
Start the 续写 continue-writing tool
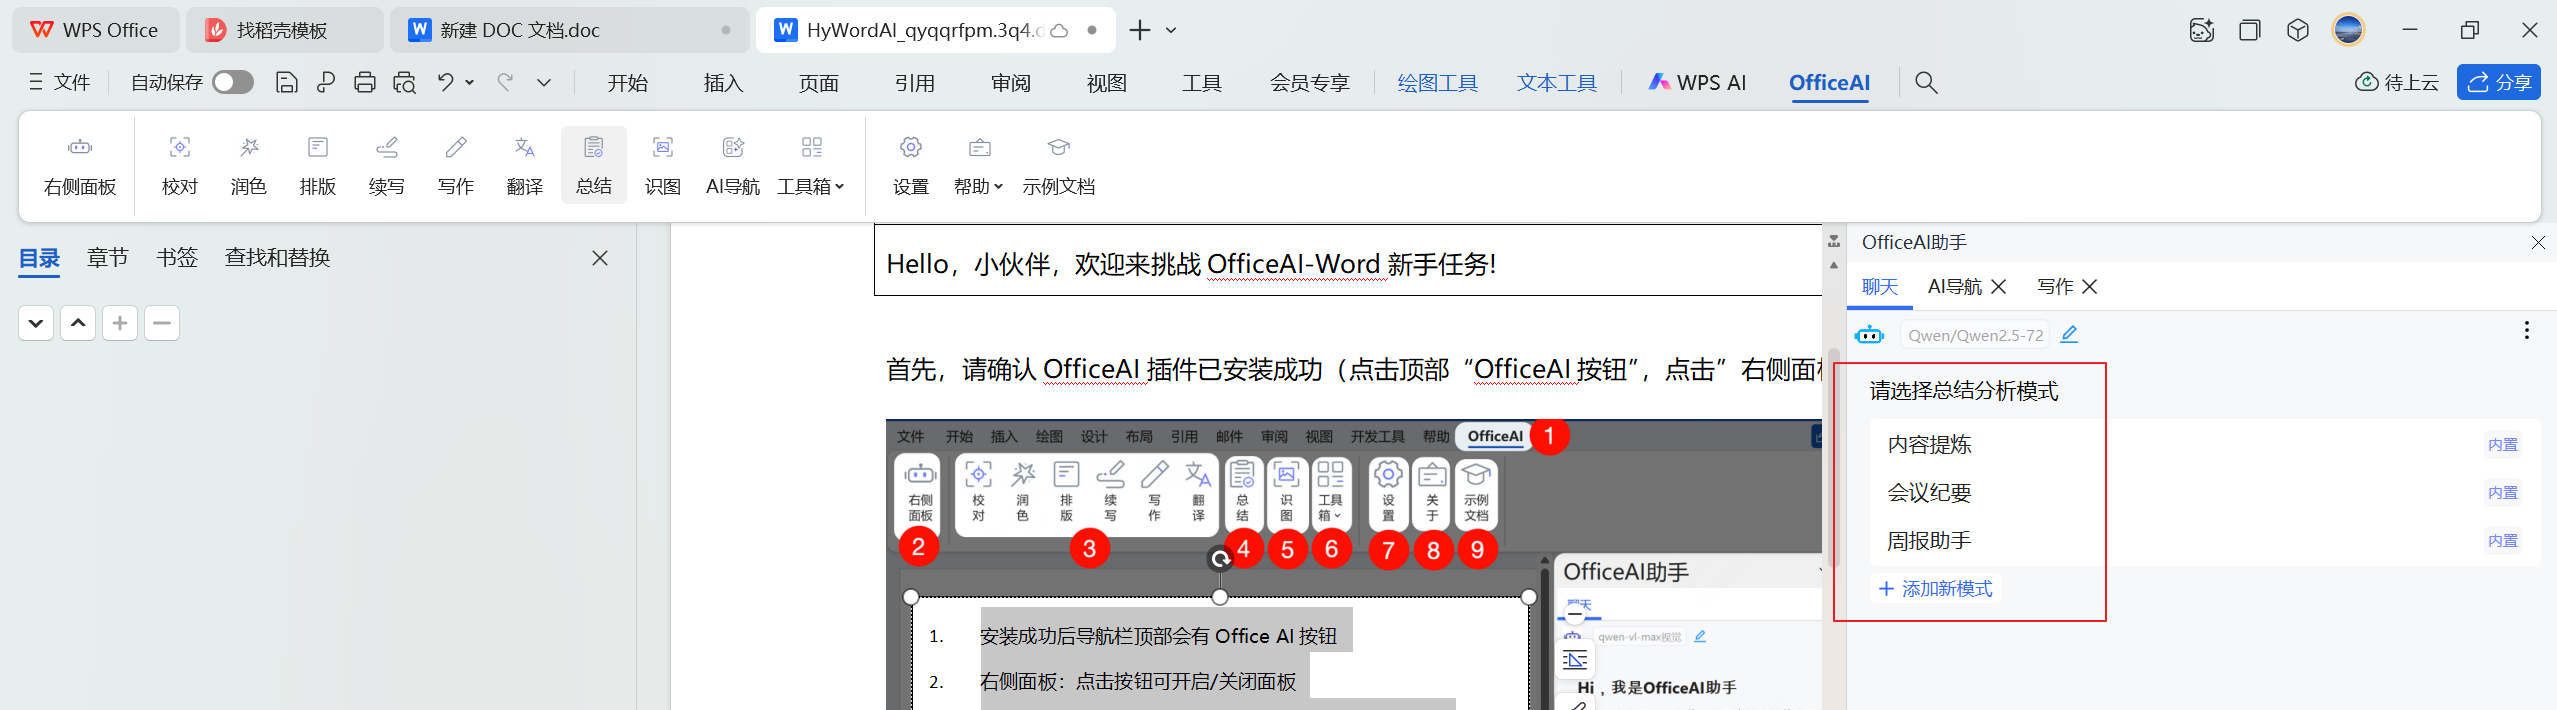387,166
